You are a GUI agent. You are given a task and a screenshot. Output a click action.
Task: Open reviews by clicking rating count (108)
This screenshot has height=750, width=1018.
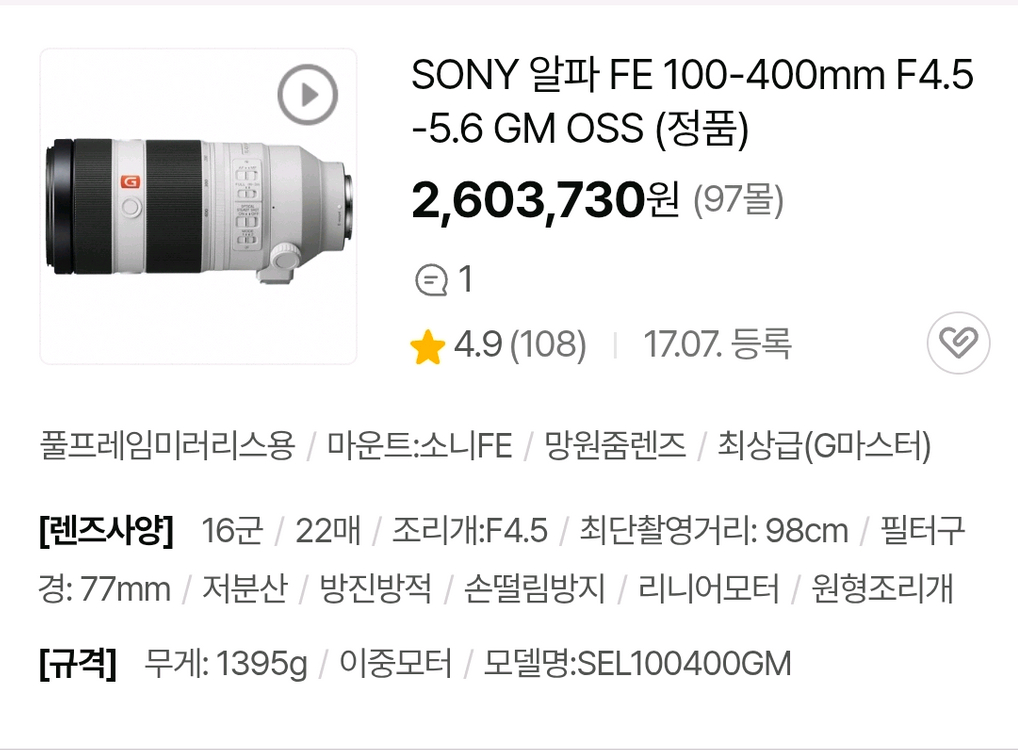tap(546, 343)
